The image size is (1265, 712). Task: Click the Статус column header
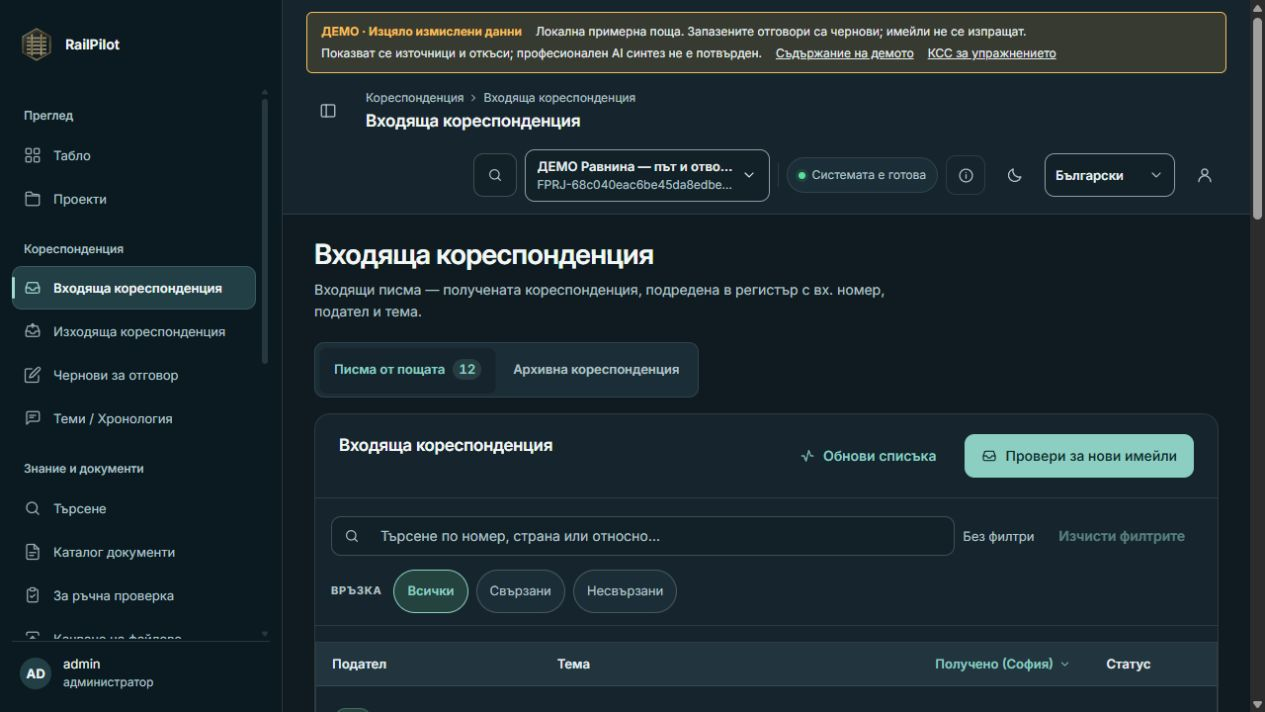click(x=1128, y=664)
